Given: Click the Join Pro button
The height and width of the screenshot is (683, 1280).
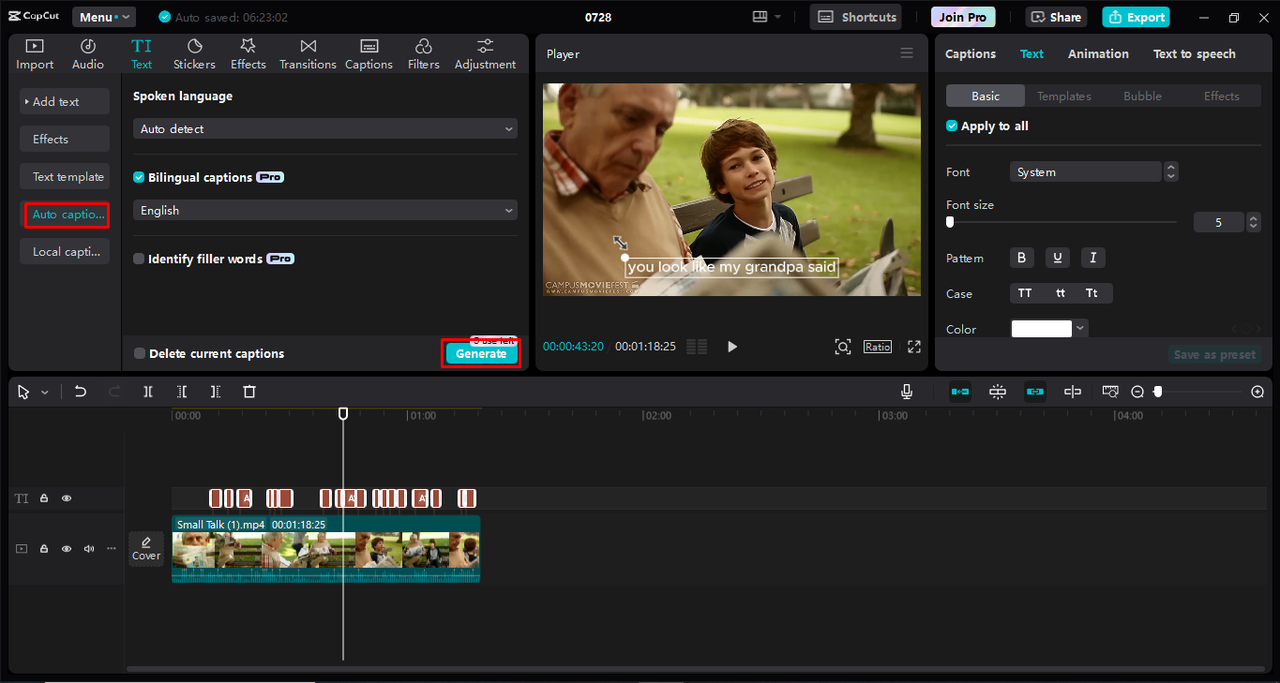Looking at the screenshot, I should coord(963,17).
